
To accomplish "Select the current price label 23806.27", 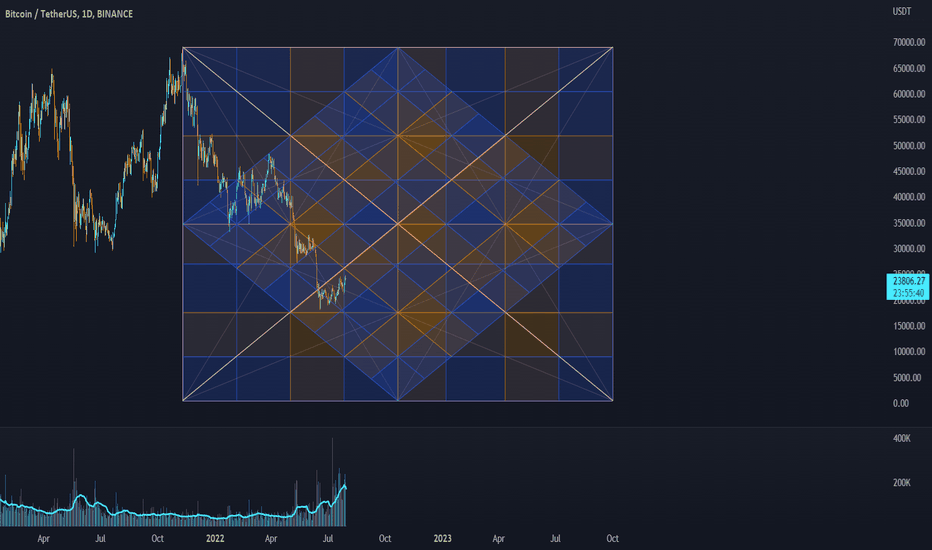I will click(x=908, y=281).
